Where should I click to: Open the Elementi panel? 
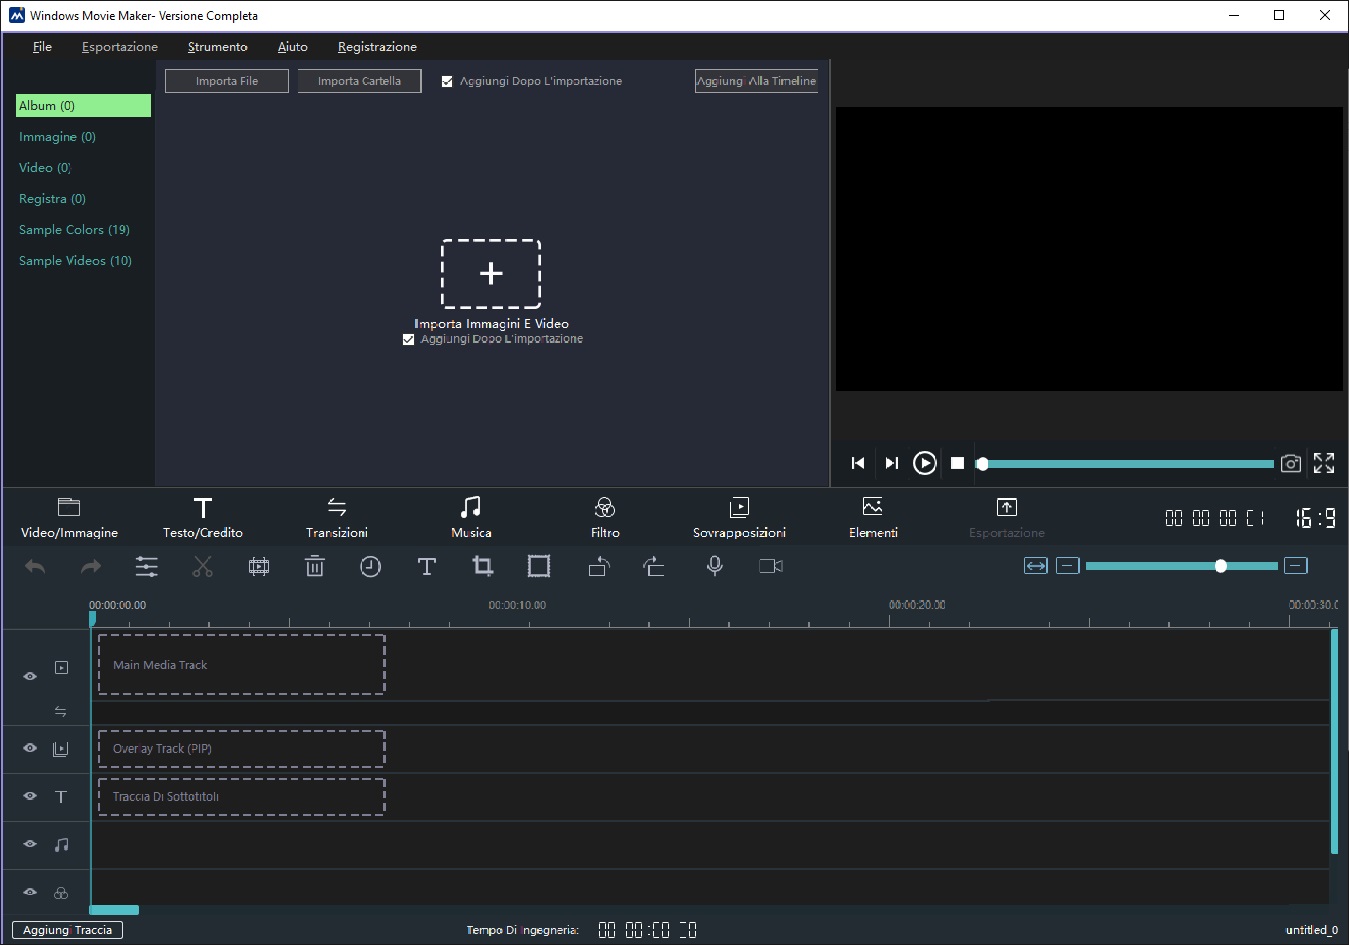(873, 518)
